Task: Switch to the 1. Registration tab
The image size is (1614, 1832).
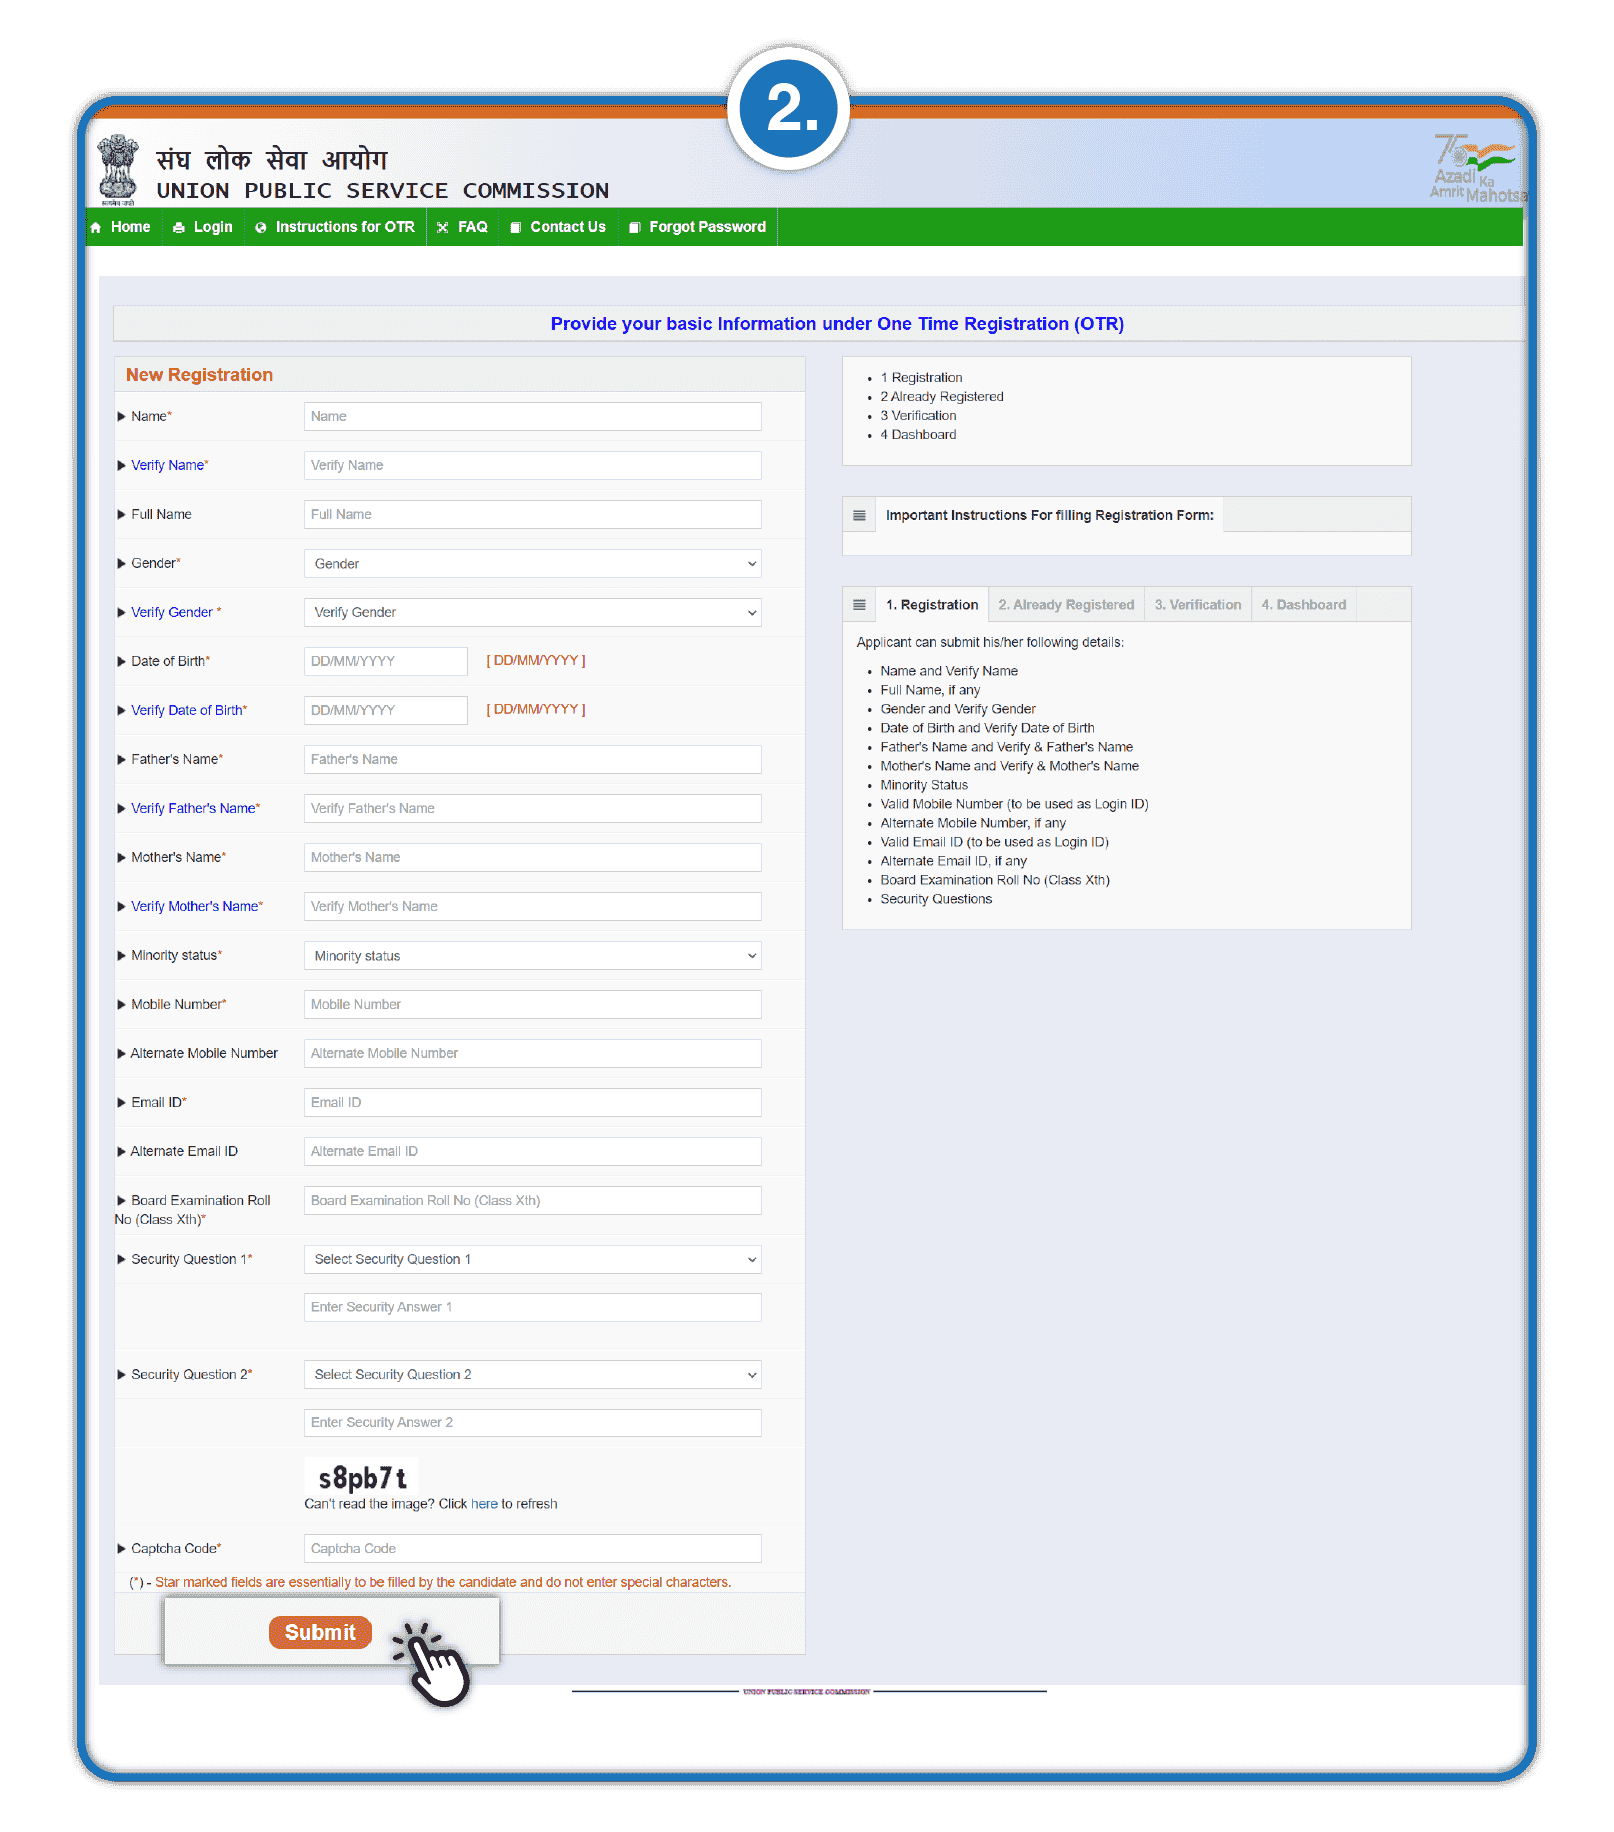Action: tap(932, 605)
